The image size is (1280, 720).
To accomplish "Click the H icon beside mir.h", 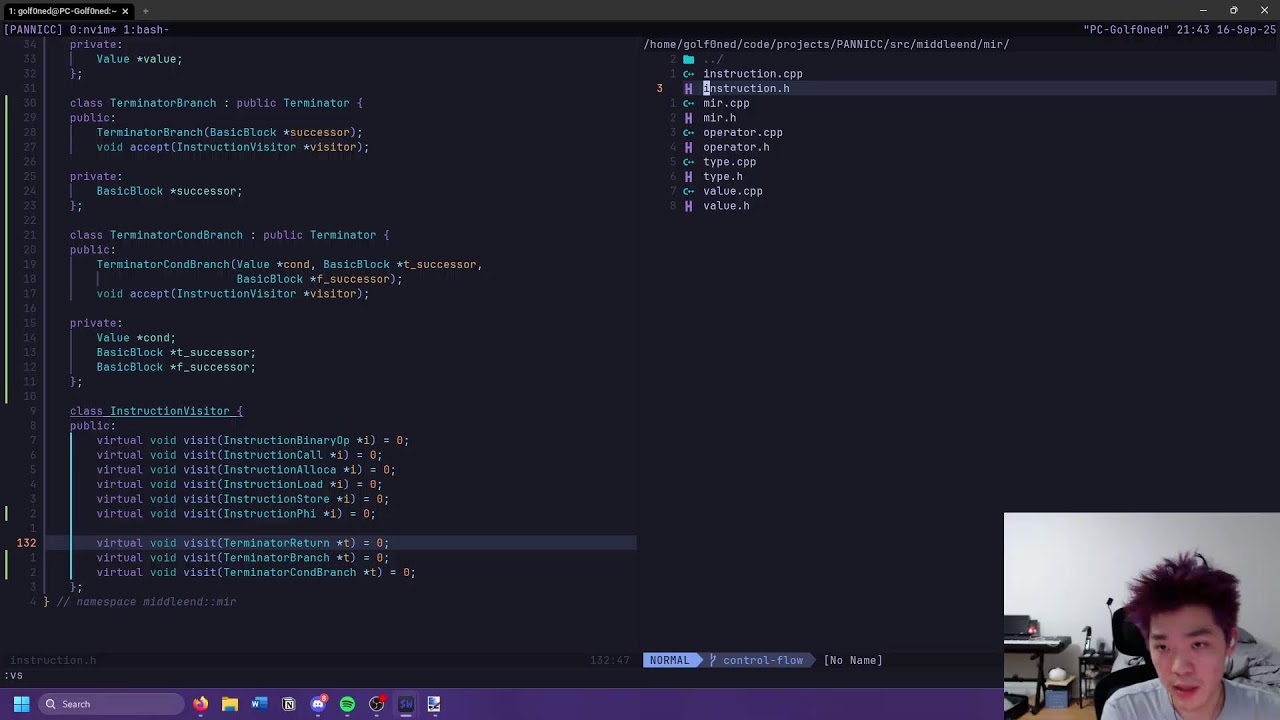I will click(x=688, y=118).
